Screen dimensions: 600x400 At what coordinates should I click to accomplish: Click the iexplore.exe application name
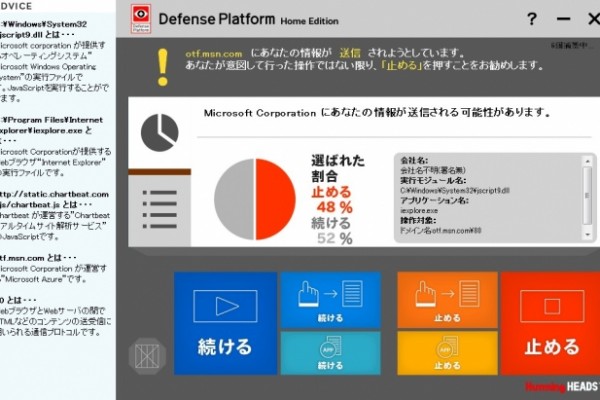pos(419,211)
